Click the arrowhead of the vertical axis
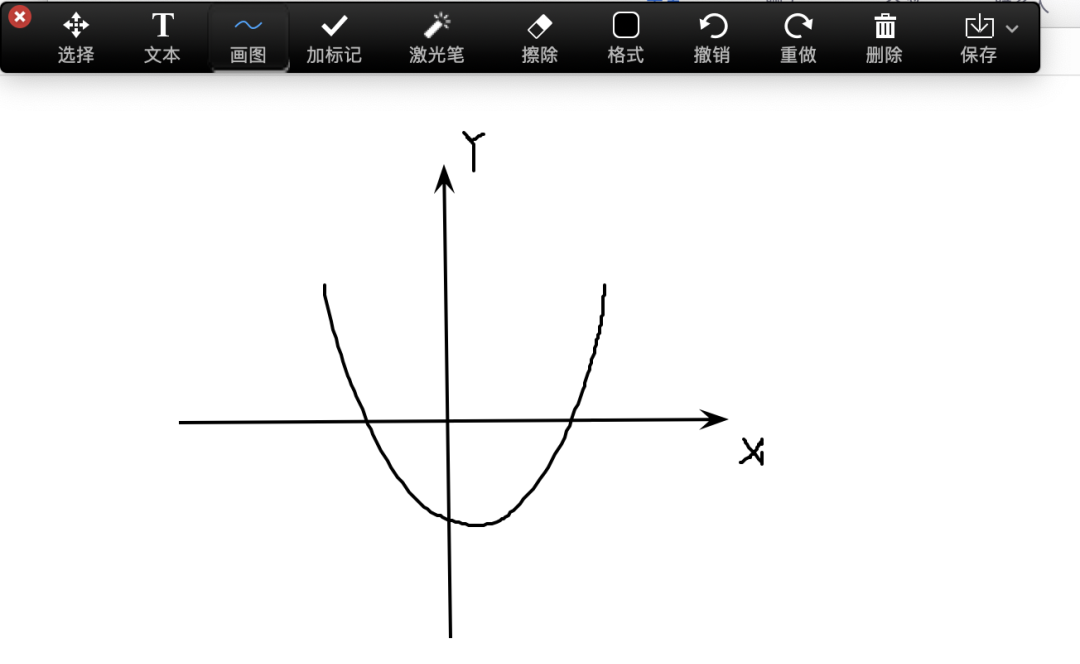1080x664 pixels. pyautogui.click(x=445, y=177)
